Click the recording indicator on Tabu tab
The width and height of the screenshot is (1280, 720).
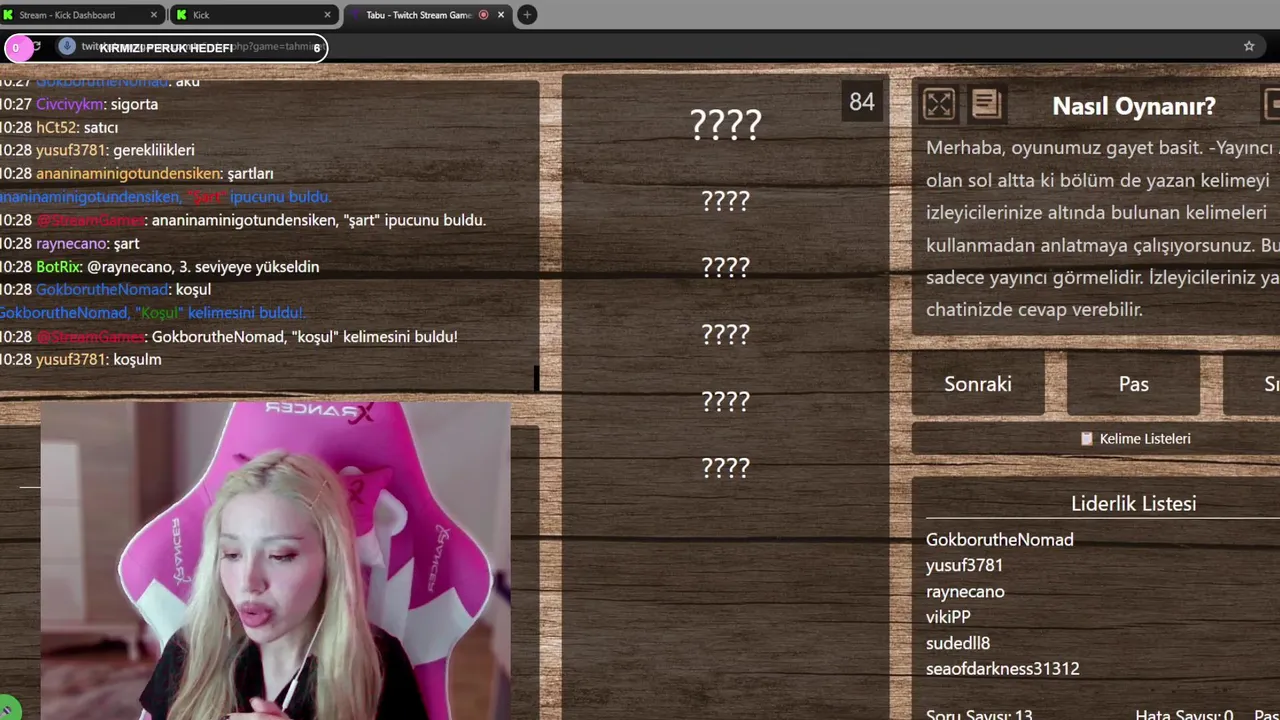point(484,15)
